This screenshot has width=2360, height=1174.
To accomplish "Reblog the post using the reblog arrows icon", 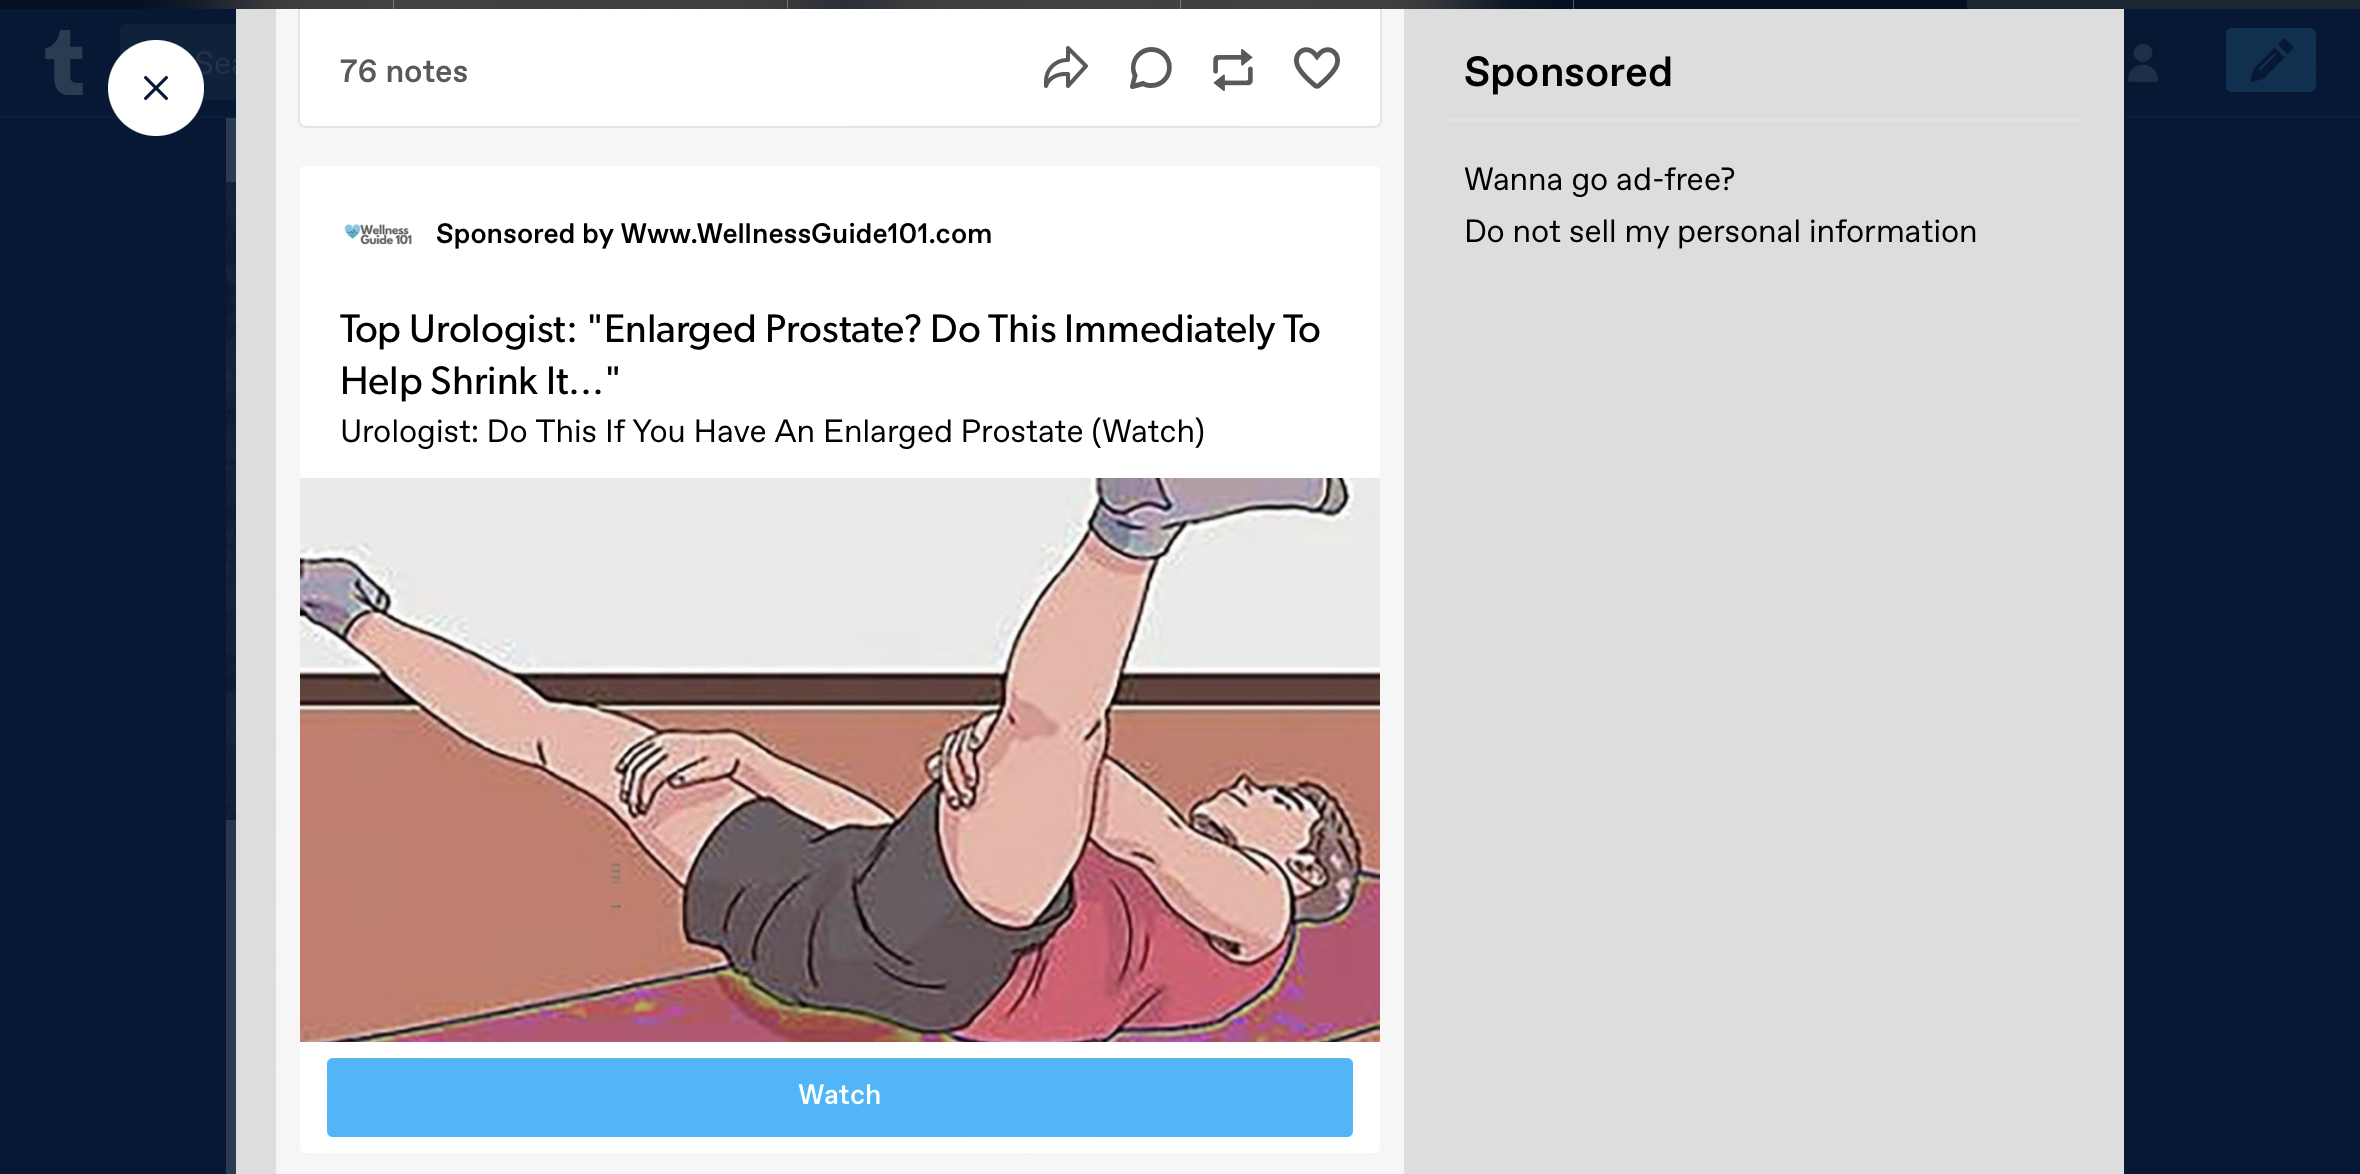I will coord(1233,69).
